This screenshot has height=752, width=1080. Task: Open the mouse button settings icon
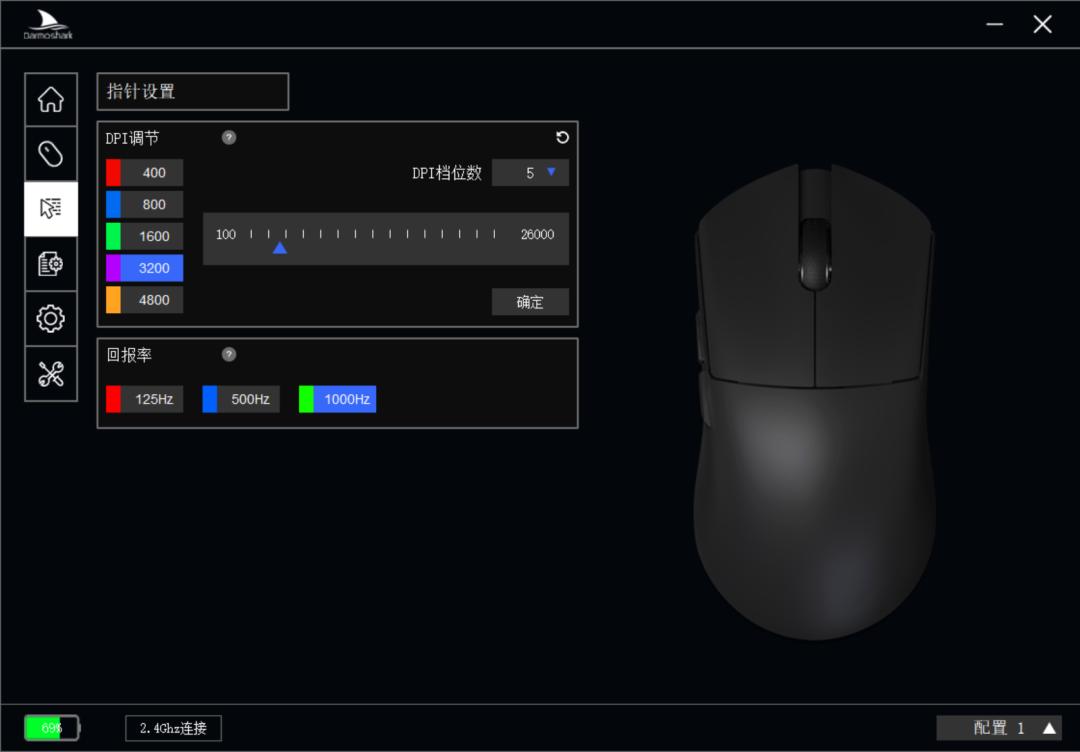[x=51, y=154]
